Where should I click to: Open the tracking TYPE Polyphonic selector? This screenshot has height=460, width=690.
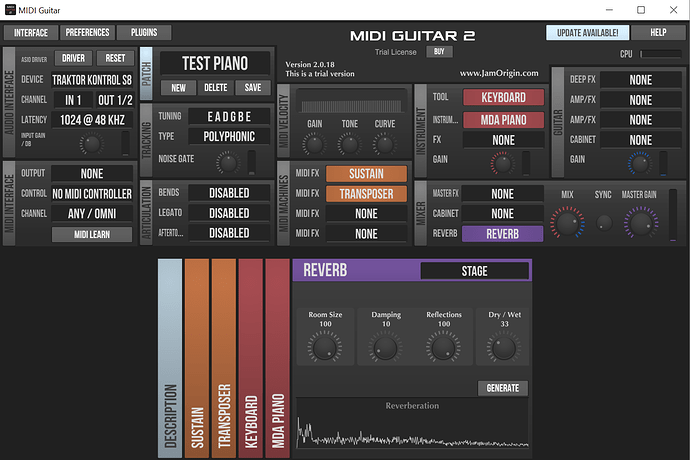(x=229, y=136)
